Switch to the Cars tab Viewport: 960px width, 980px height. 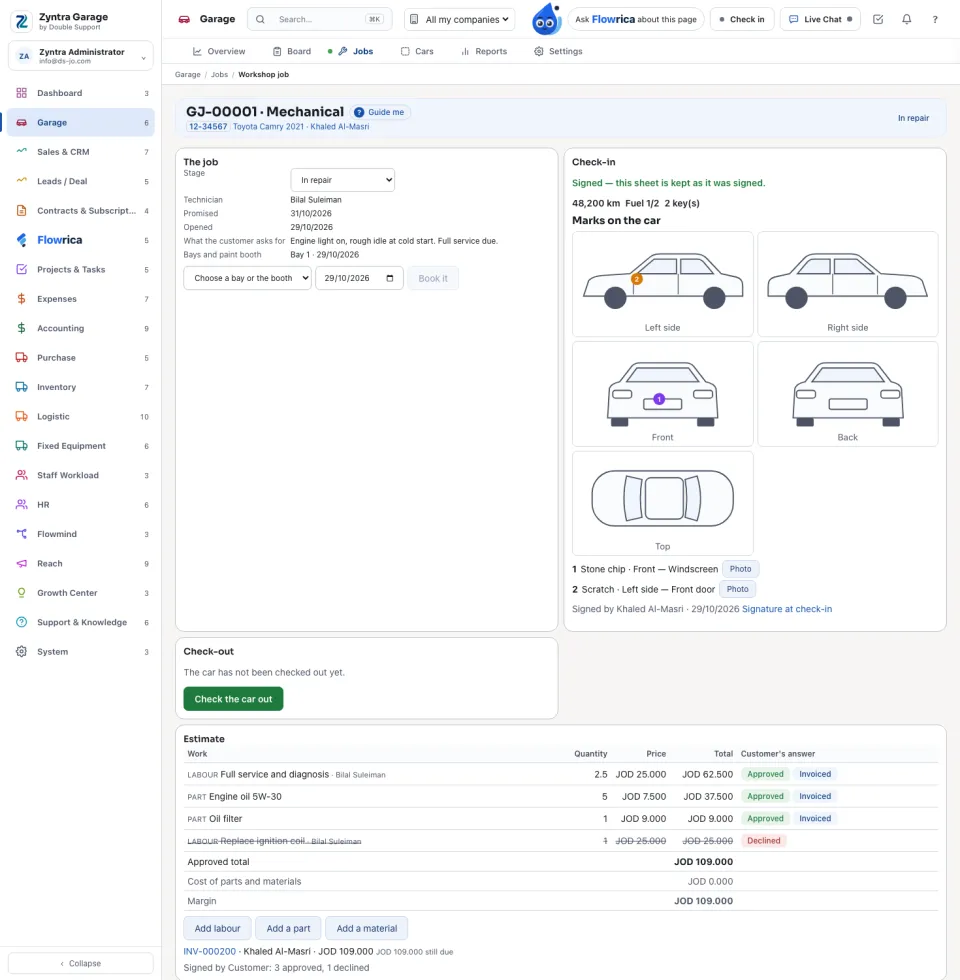point(417,51)
